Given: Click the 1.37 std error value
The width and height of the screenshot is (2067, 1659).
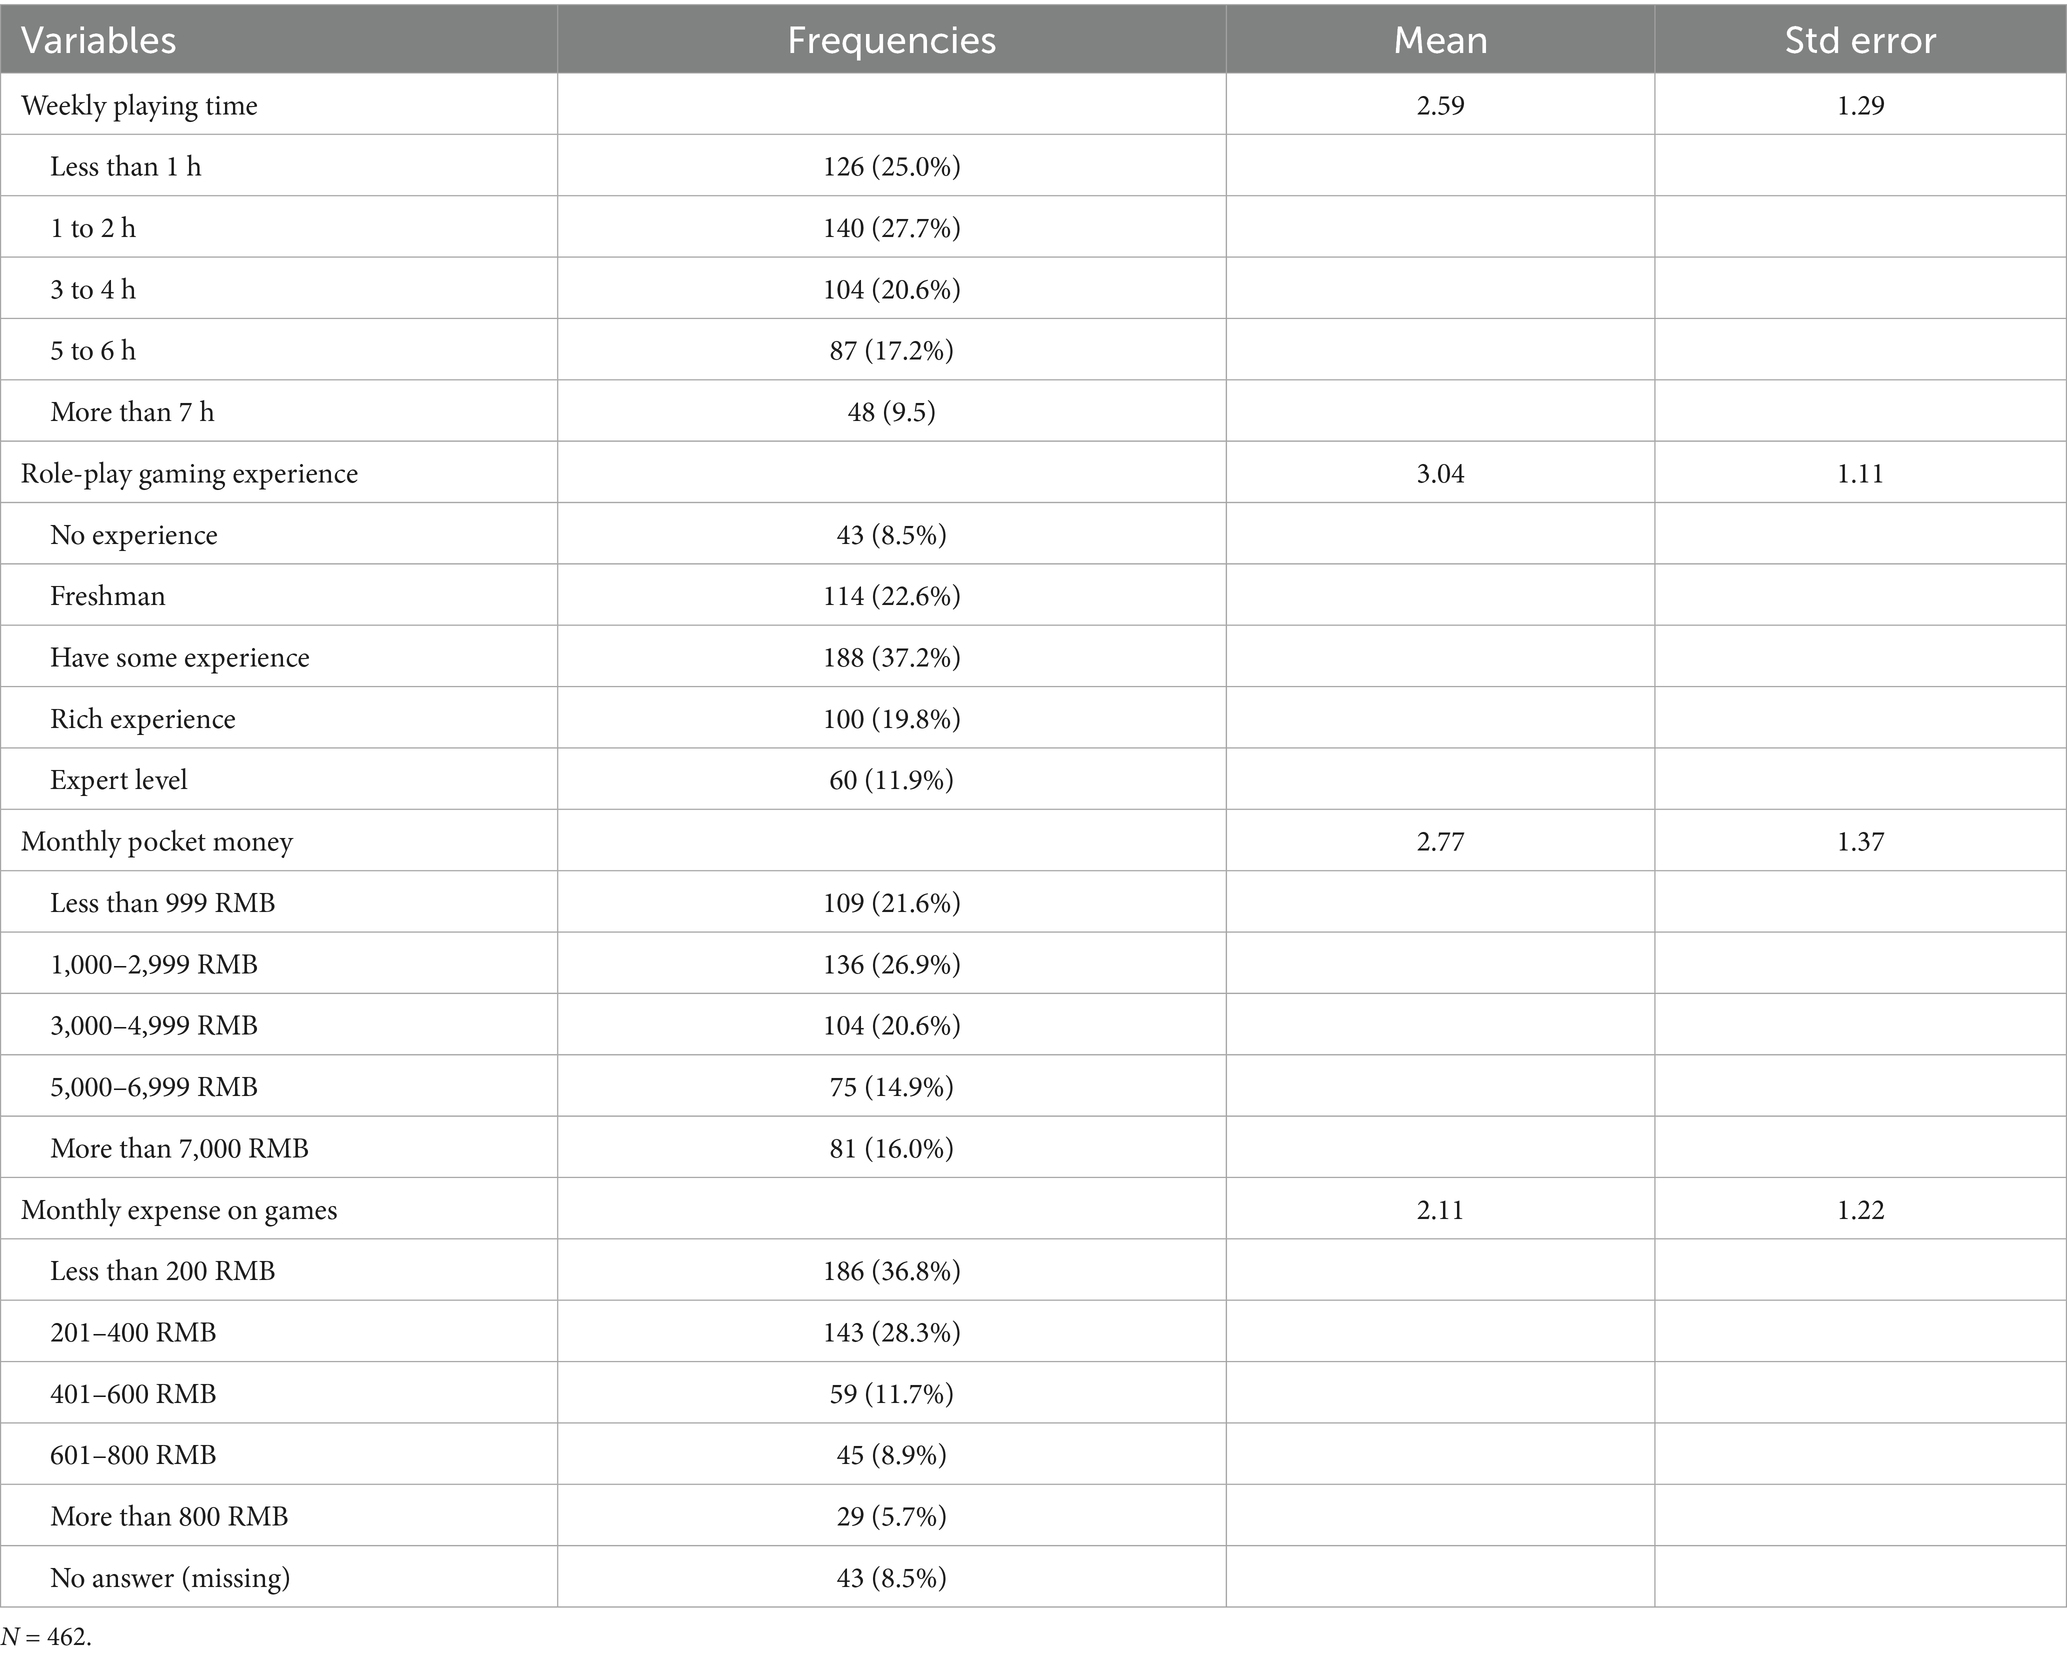Looking at the screenshot, I should [x=1860, y=841].
